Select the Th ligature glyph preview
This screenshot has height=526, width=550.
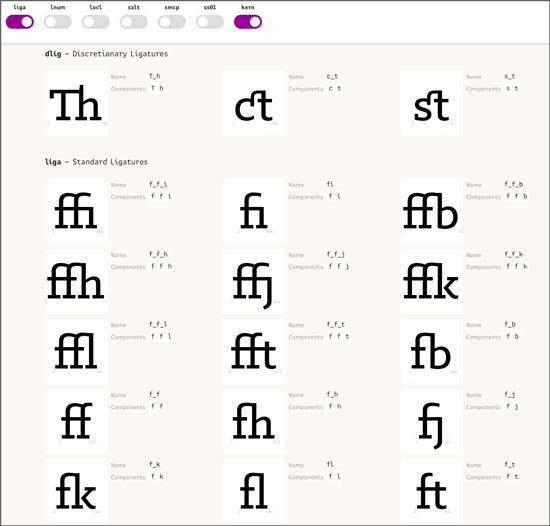tap(76, 103)
